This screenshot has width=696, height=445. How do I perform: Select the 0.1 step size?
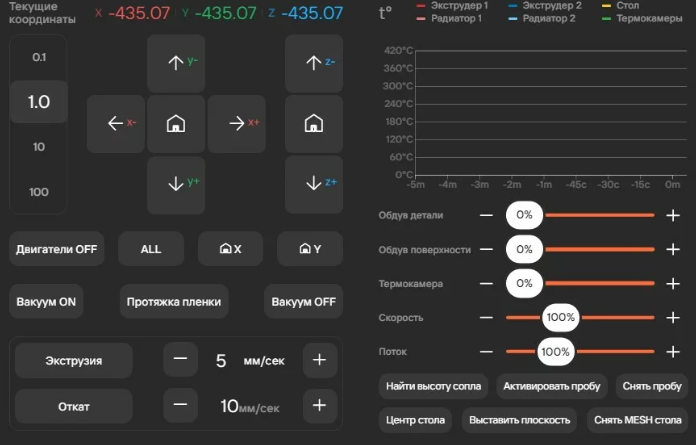(39, 58)
